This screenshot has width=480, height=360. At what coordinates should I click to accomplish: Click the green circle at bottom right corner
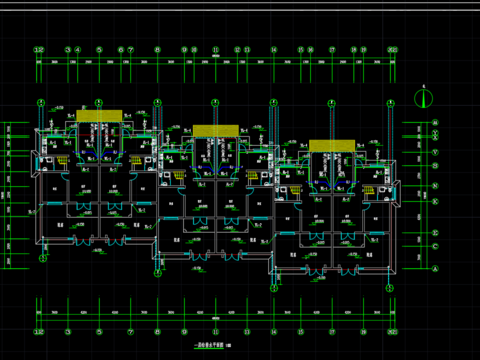click(390, 288)
